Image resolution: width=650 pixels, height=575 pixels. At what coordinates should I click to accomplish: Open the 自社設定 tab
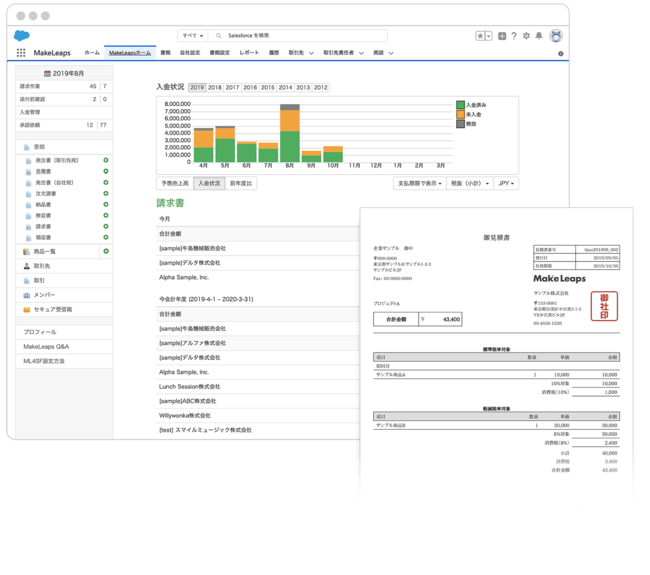[189, 53]
